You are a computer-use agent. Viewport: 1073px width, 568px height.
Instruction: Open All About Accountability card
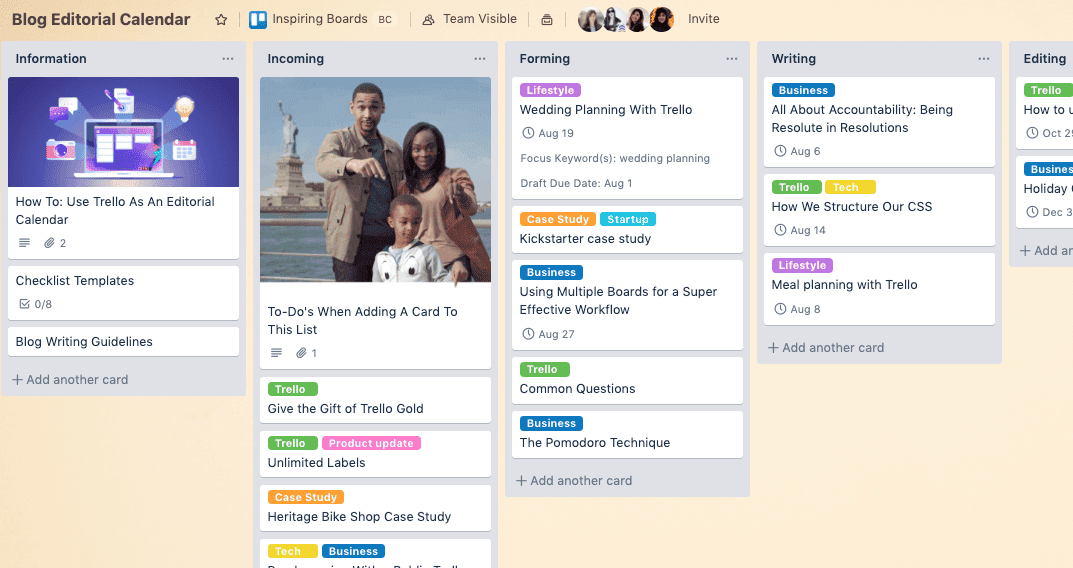(x=879, y=122)
